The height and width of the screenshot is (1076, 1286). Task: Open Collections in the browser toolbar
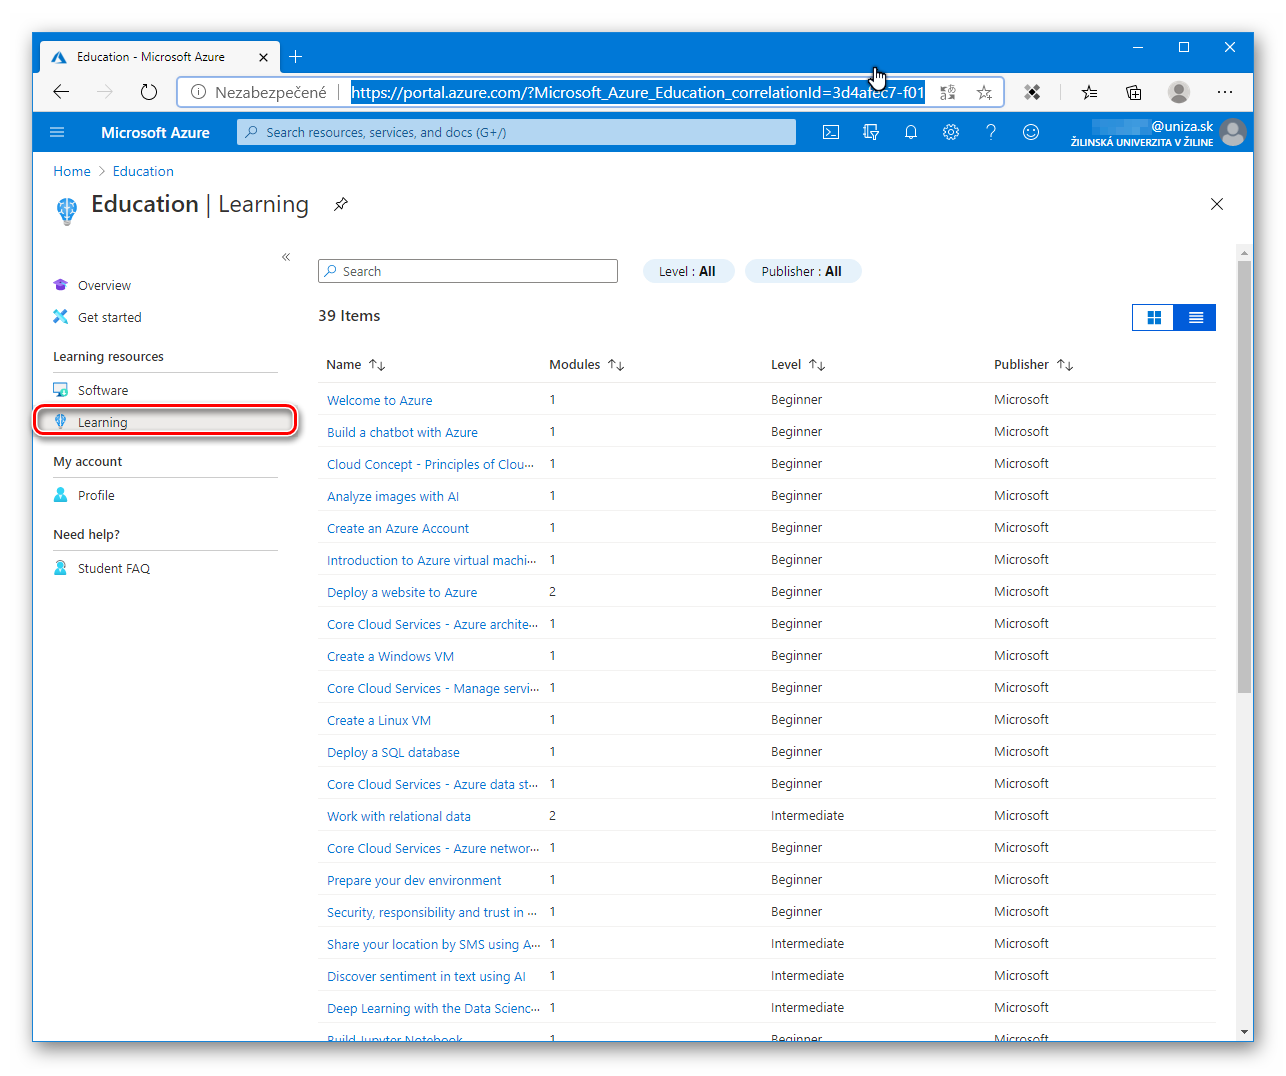(x=1133, y=92)
